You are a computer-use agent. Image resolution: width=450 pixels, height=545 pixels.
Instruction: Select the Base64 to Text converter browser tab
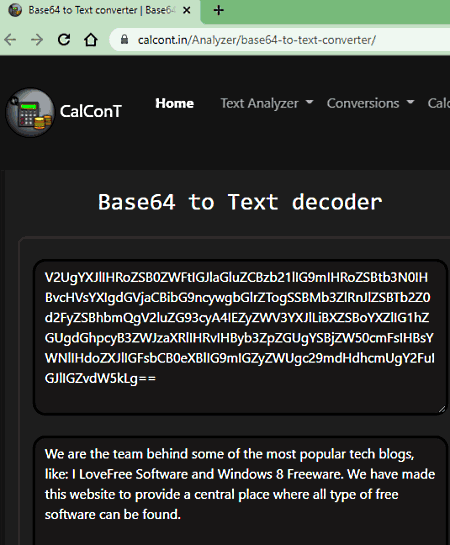pos(100,10)
